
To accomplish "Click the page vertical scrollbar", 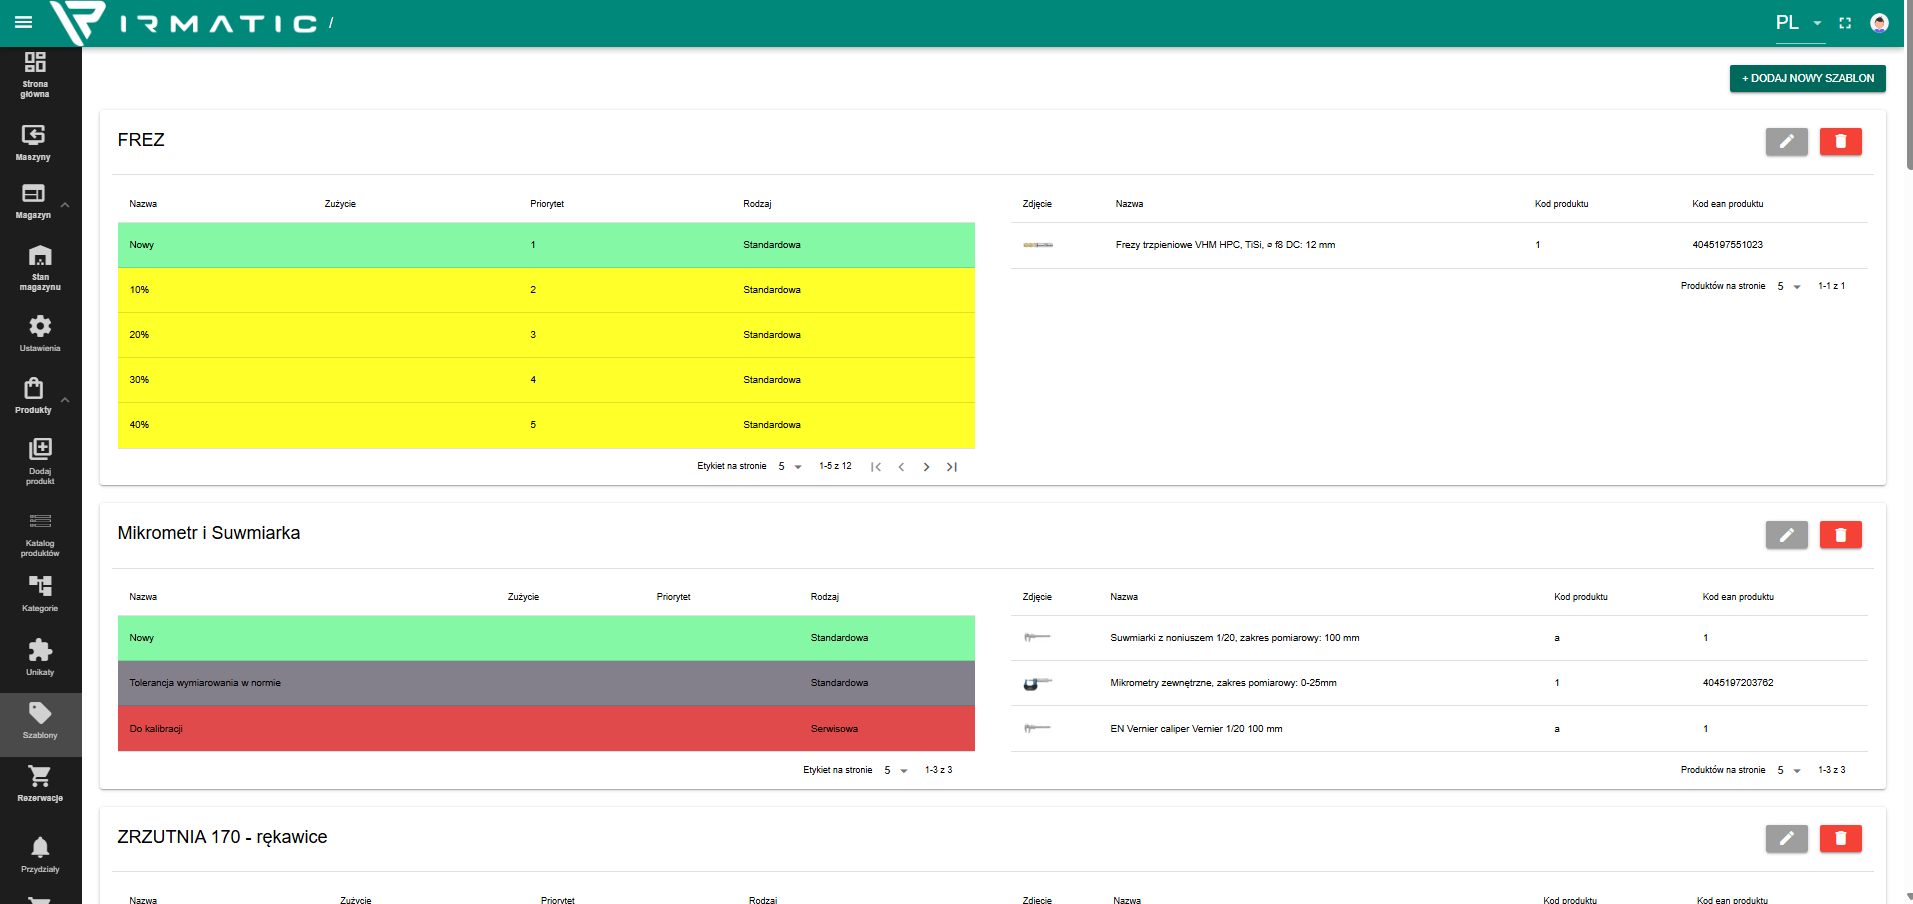I will (x=1909, y=85).
